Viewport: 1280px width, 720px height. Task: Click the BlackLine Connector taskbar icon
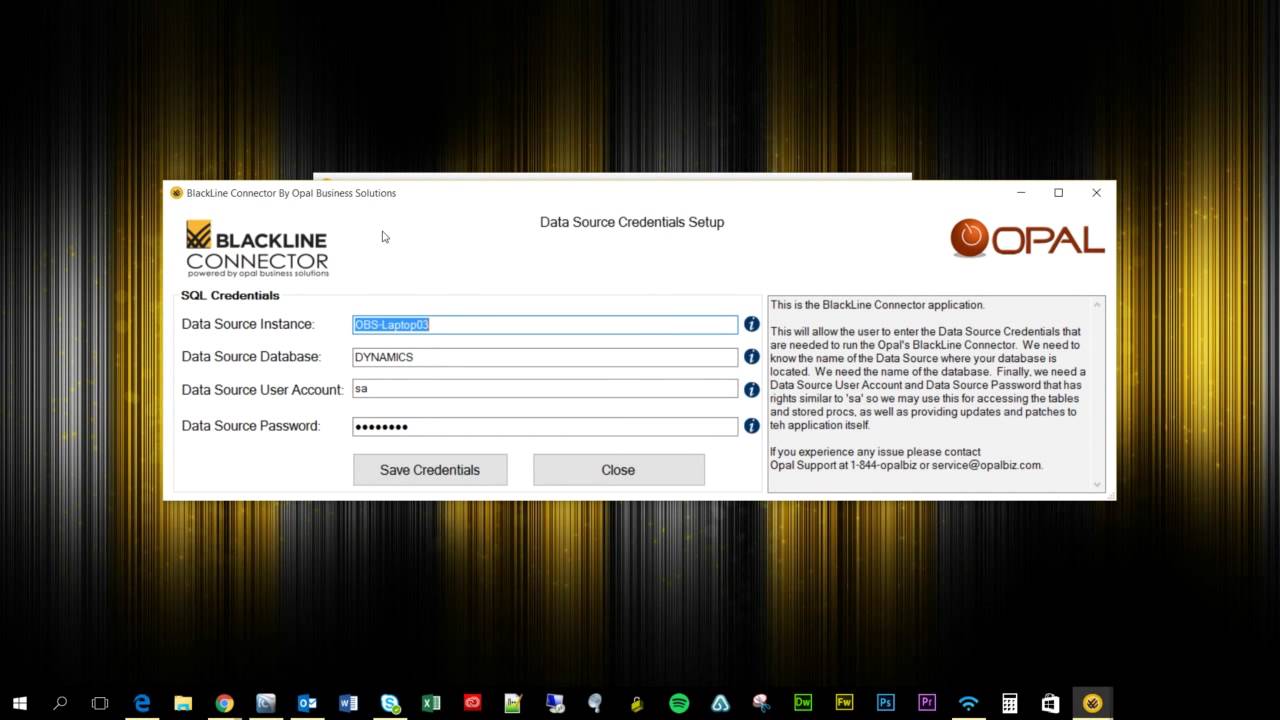pyautogui.click(x=1092, y=703)
